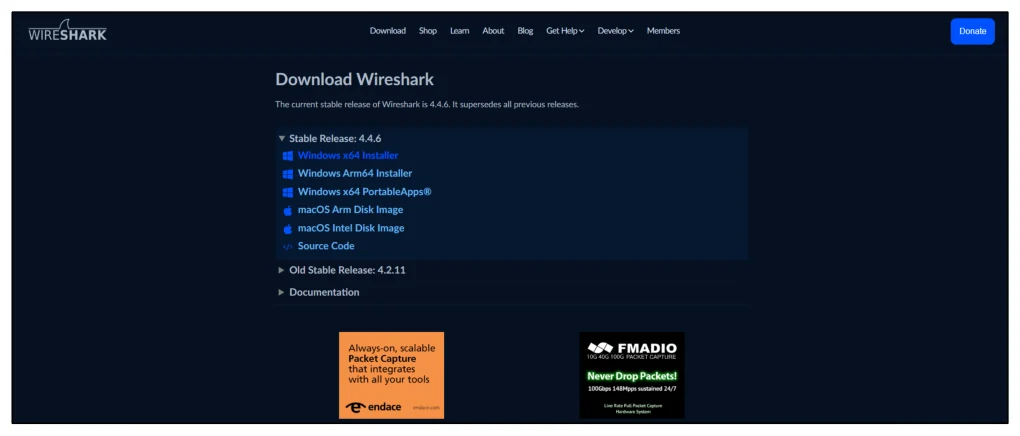Viewport: 1020px width, 436px height.
Task: Go to the Shop page
Action: (428, 31)
